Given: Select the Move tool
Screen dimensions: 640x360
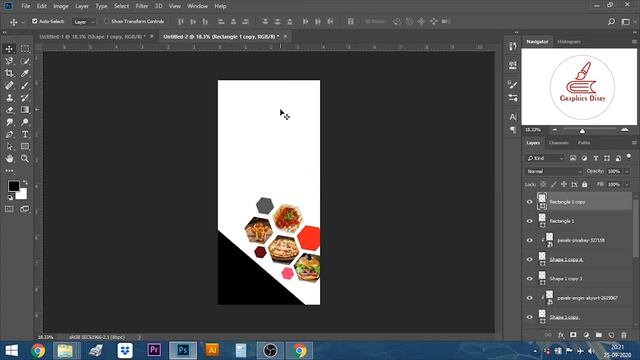Looking at the screenshot, I should [x=9, y=49].
